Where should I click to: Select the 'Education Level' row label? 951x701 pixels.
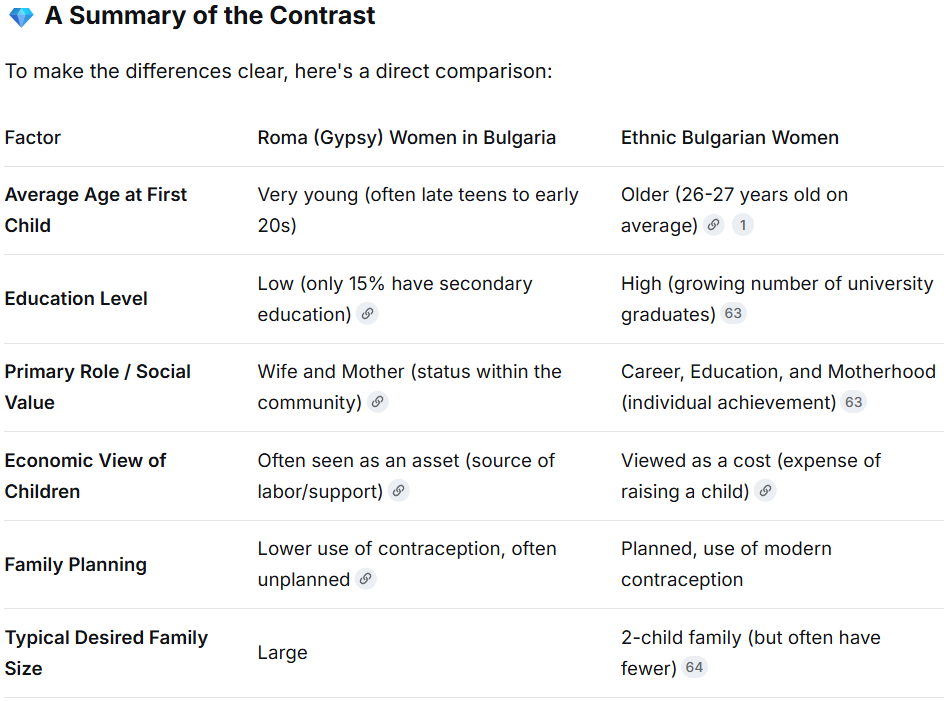pos(76,299)
